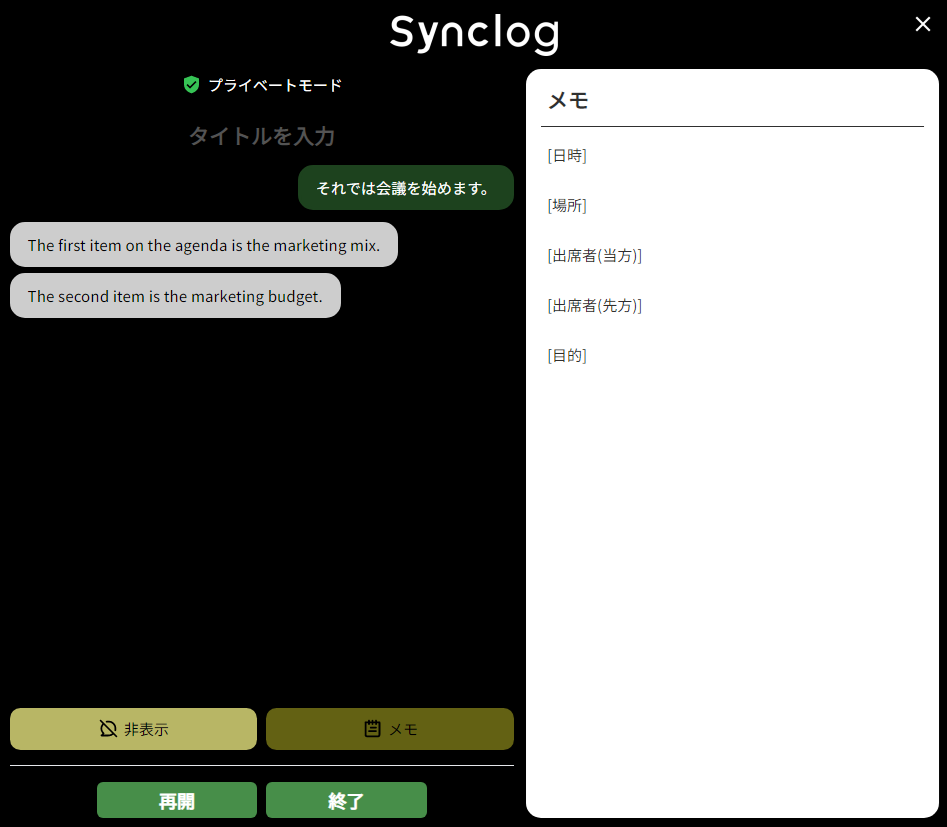Toggle transcript visibility with 非表示 button
The height and width of the screenshot is (827, 947).
coord(133,729)
